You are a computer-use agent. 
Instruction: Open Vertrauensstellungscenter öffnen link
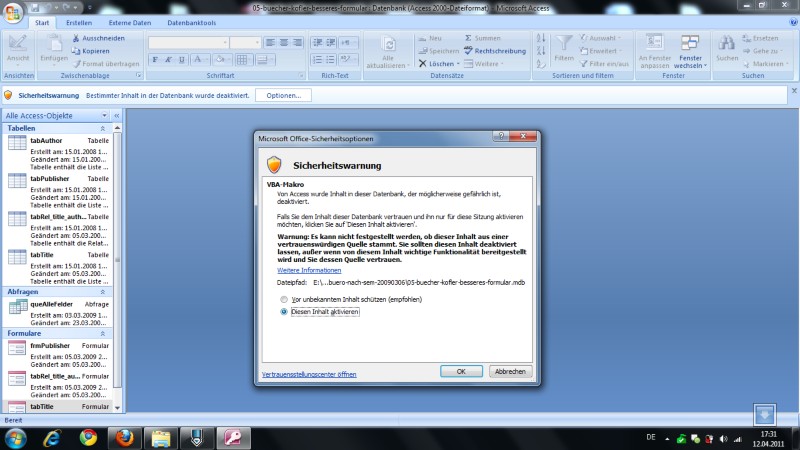pos(309,374)
